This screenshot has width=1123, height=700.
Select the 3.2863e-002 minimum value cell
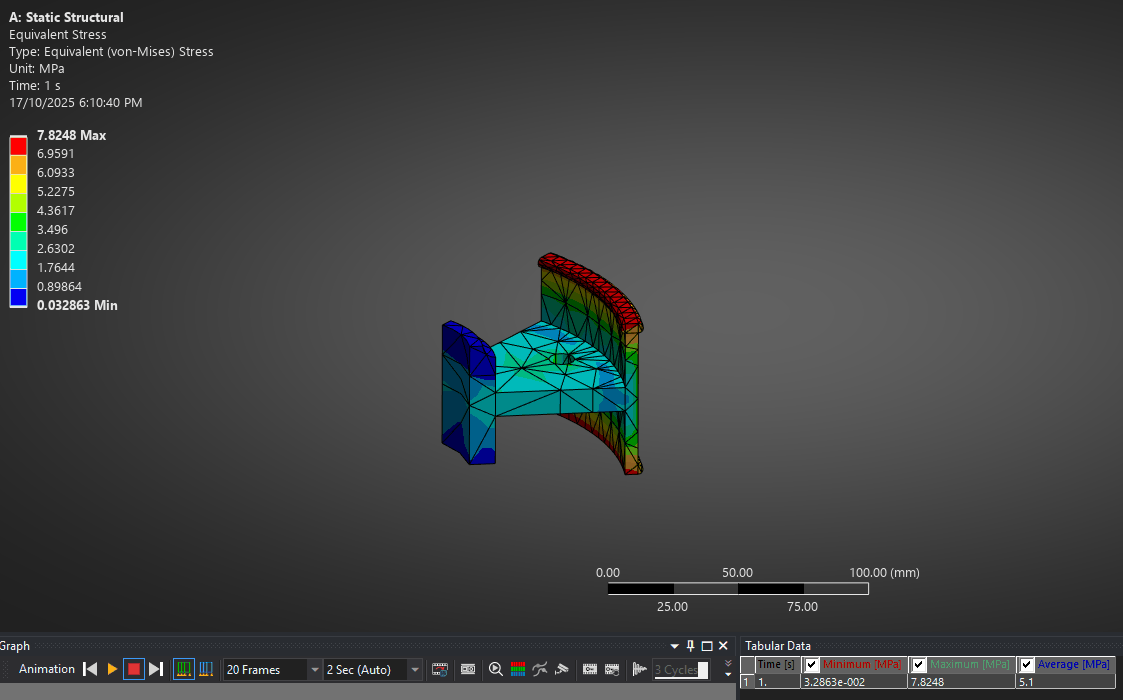pos(854,682)
